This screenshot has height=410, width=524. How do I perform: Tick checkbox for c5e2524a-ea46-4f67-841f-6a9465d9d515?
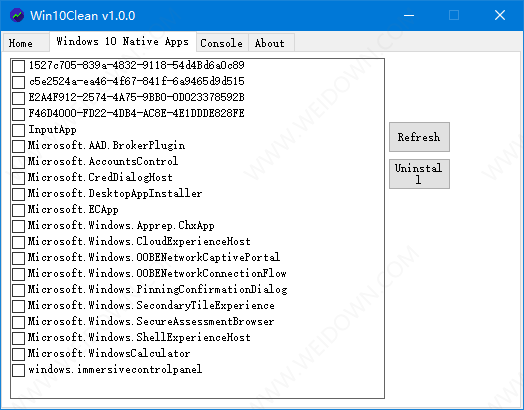click(18, 82)
